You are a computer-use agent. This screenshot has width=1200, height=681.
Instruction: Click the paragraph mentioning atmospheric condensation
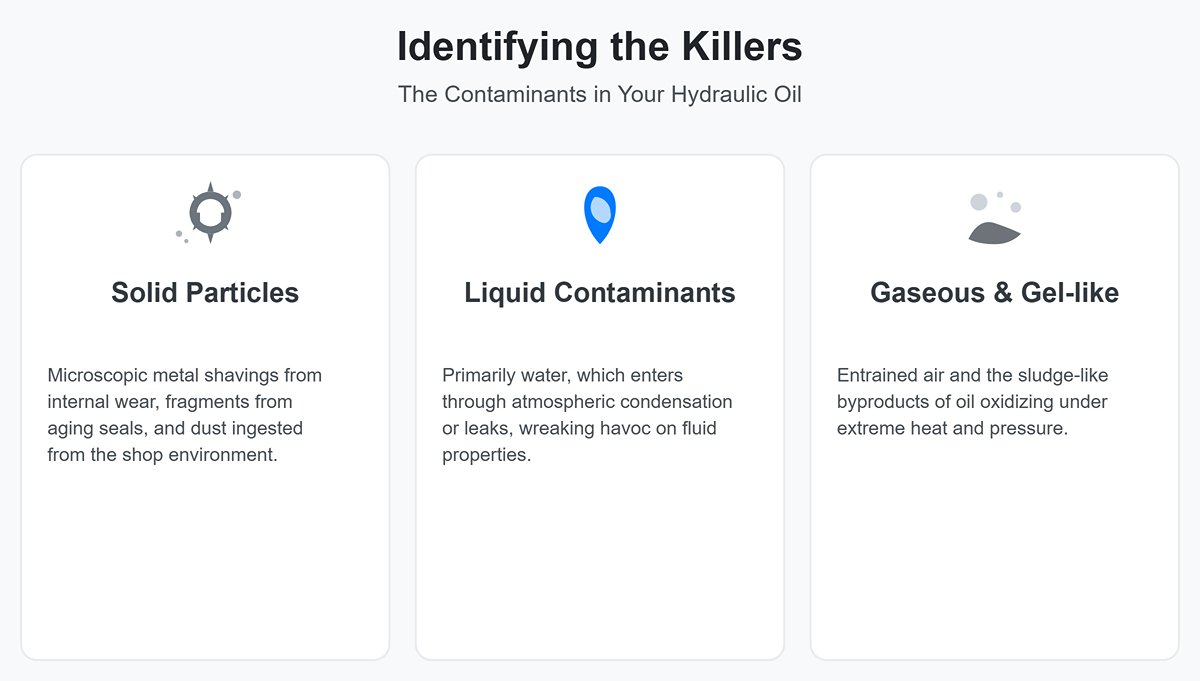[x=587, y=414]
